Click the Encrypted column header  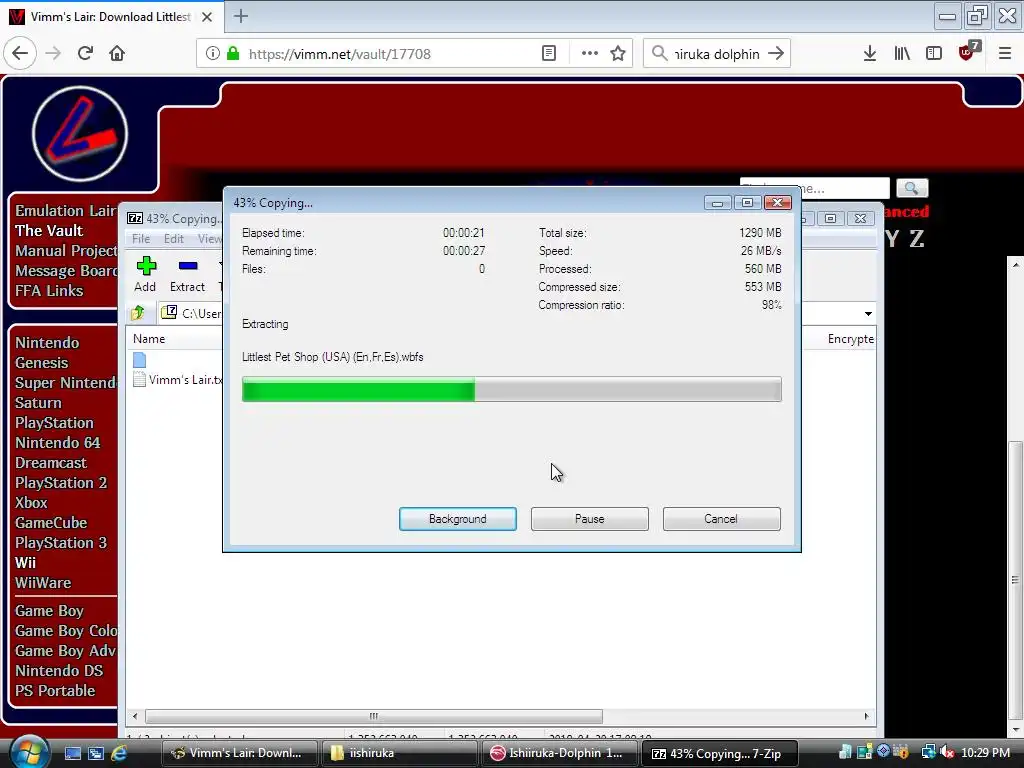click(850, 339)
